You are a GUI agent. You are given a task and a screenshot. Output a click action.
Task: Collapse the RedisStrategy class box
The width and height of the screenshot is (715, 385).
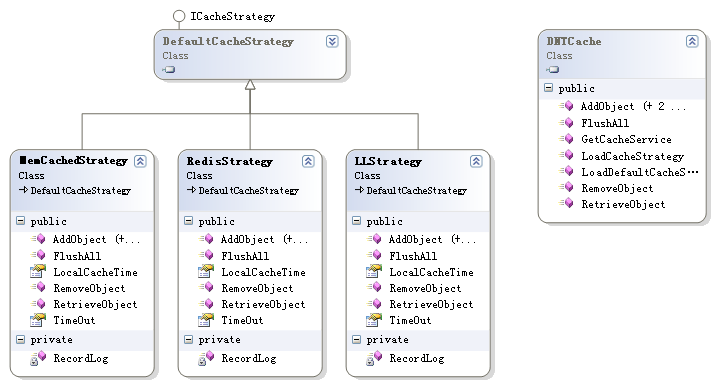308,161
